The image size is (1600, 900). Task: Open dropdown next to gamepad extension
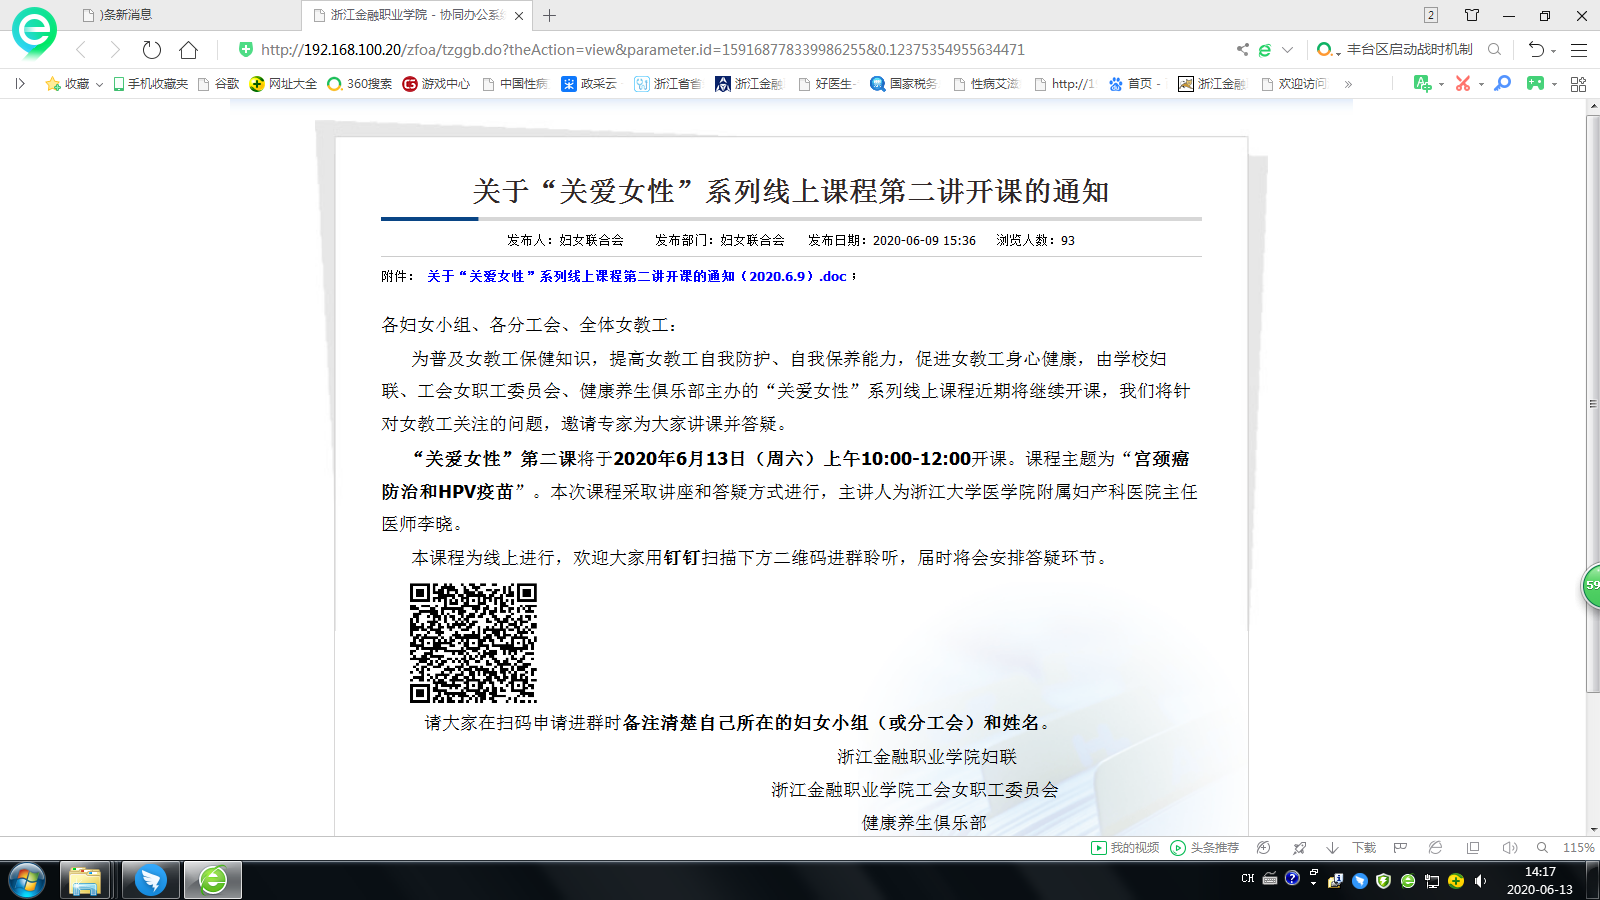click(x=1554, y=85)
